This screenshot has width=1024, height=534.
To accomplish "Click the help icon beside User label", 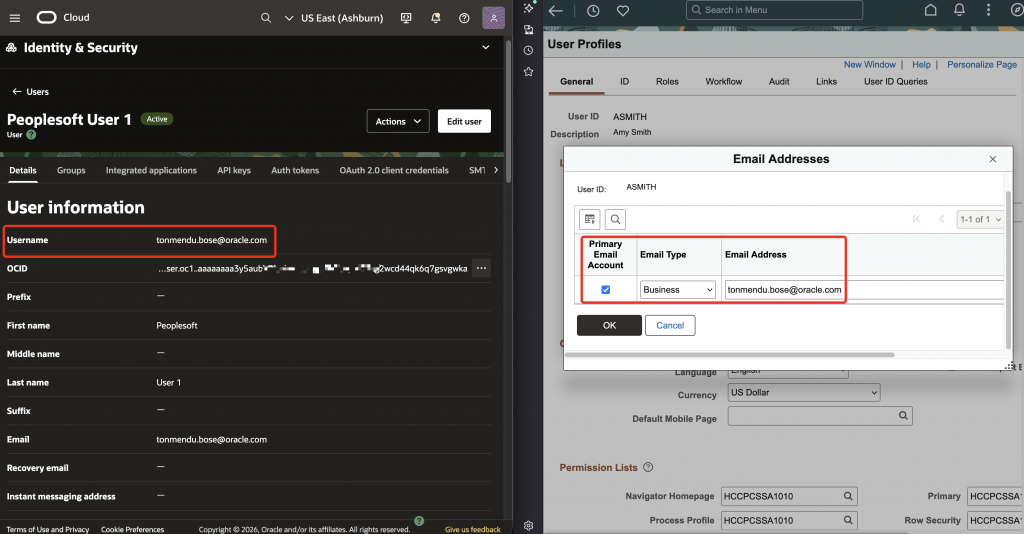I will coord(31,134).
